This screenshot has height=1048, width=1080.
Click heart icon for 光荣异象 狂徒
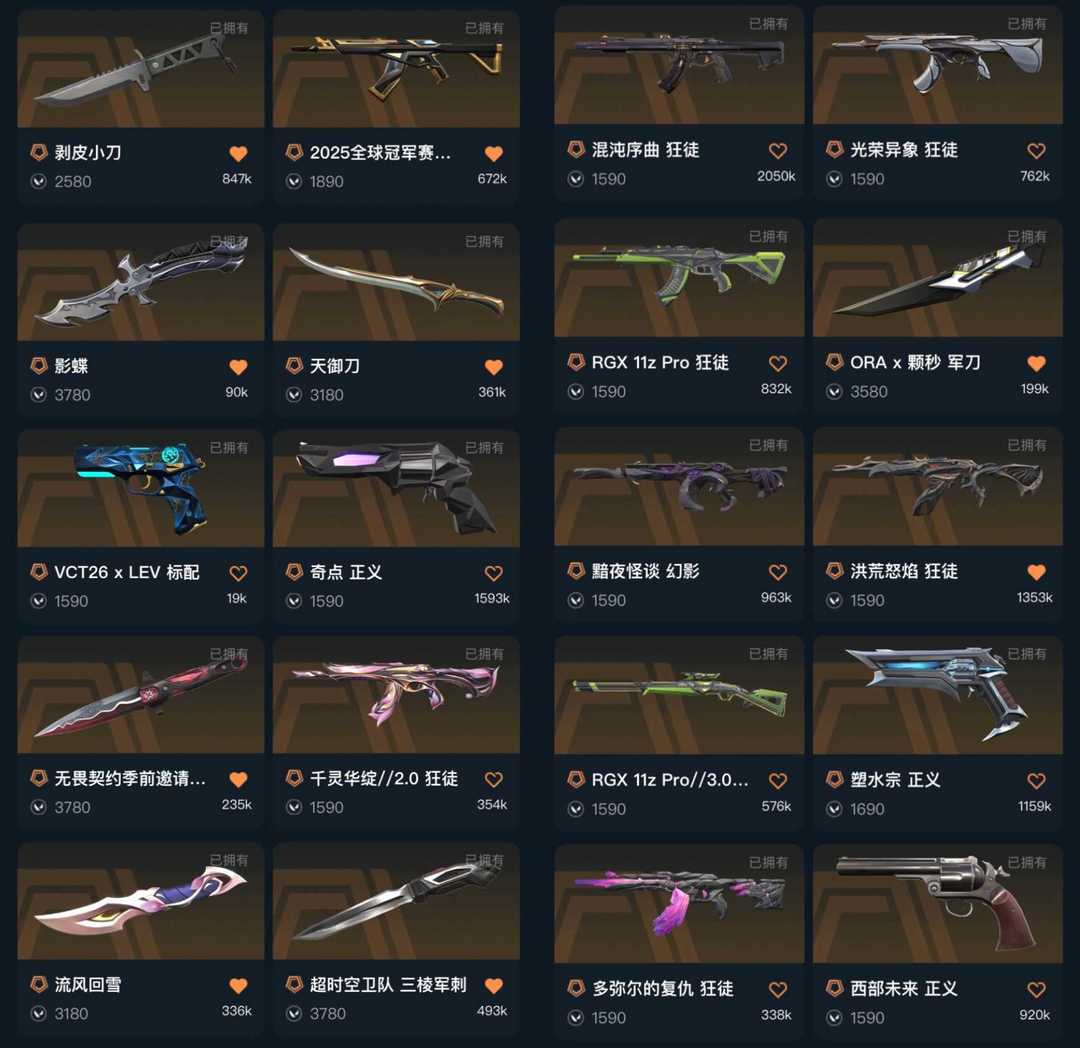1036,150
